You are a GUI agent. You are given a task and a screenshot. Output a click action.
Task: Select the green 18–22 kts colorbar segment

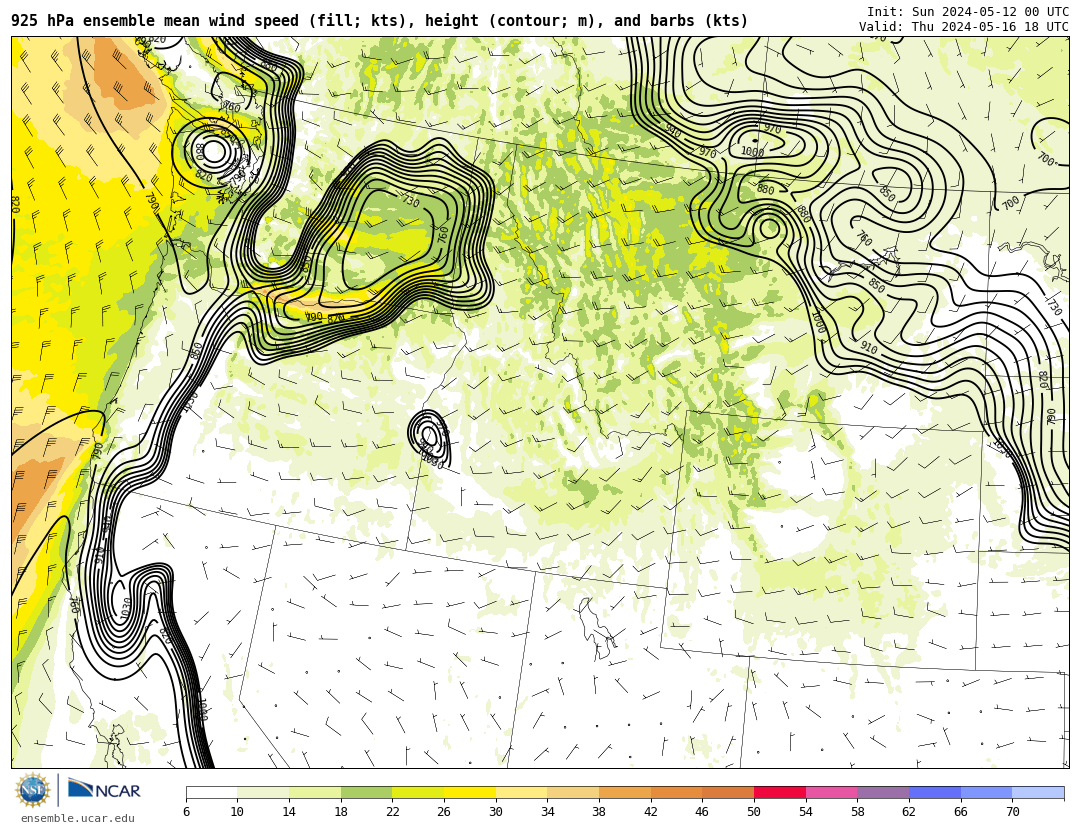point(366,792)
